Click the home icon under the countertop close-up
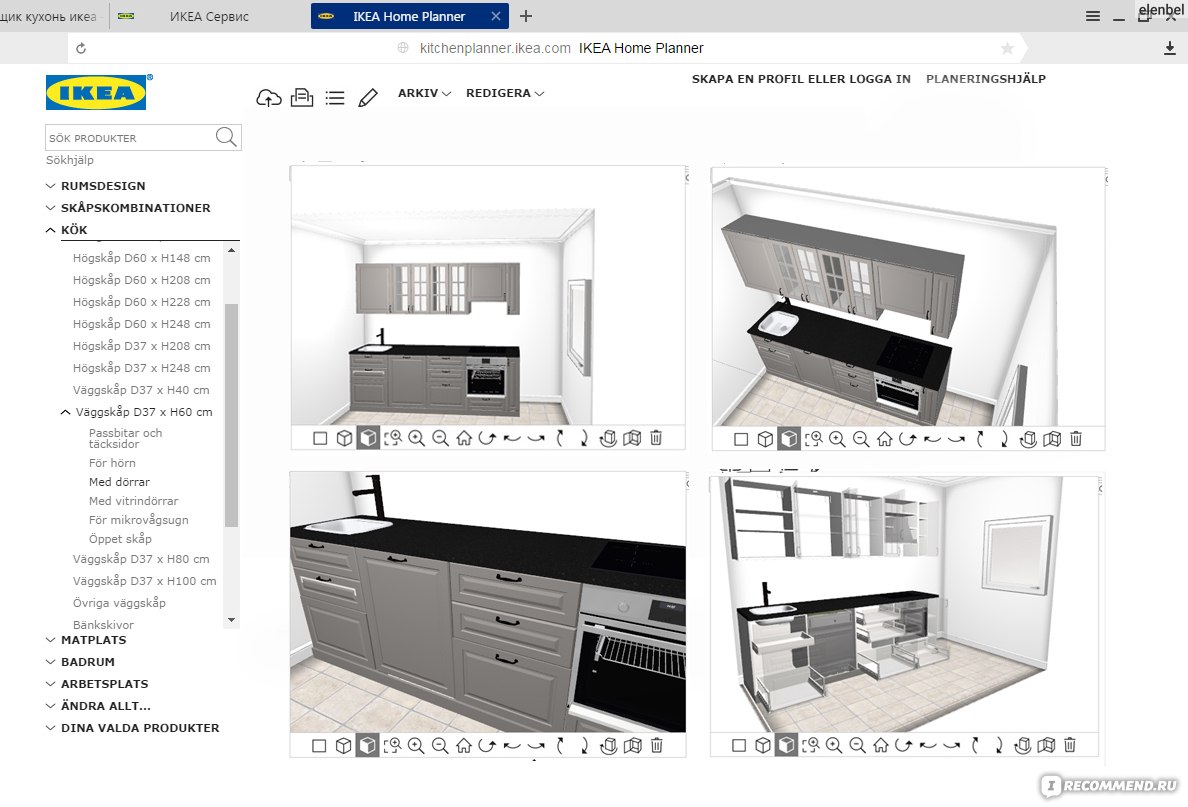Image resolution: width=1188 pixels, height=807 pixels. click(463, 746)
